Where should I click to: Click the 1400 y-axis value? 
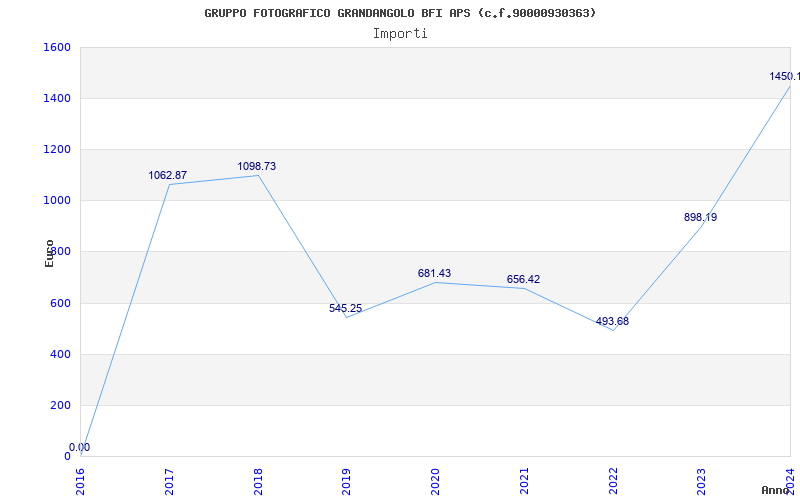click(x=57, y=98)
